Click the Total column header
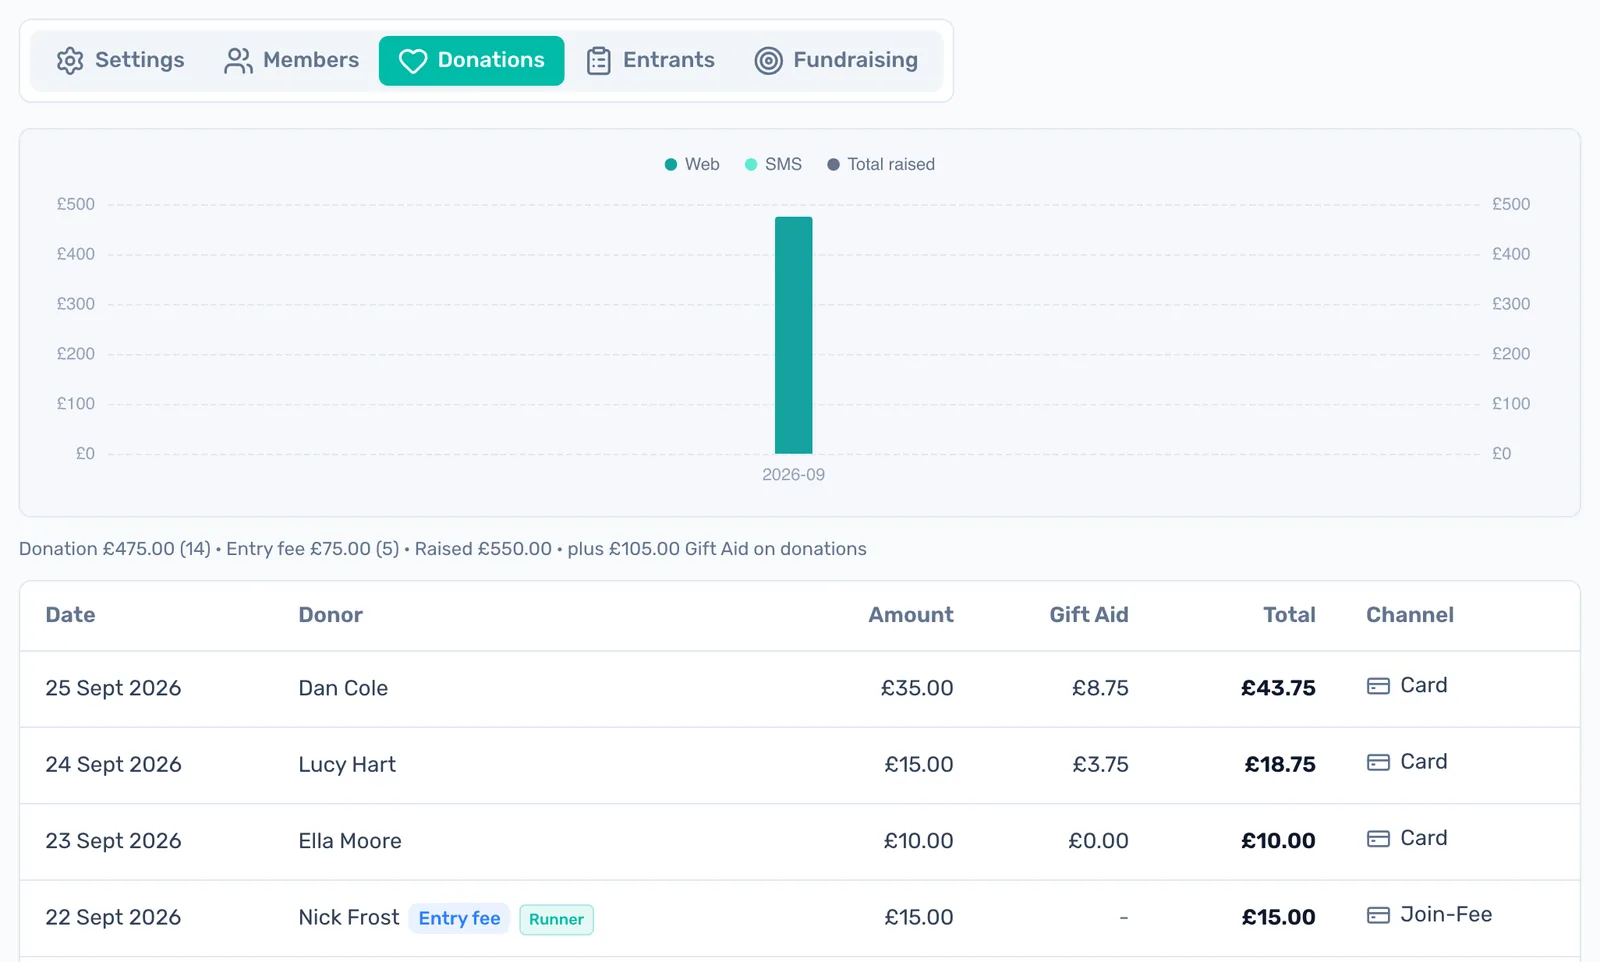The width and height of the screenshot is (1600, 962). (x=1289, y=615)
